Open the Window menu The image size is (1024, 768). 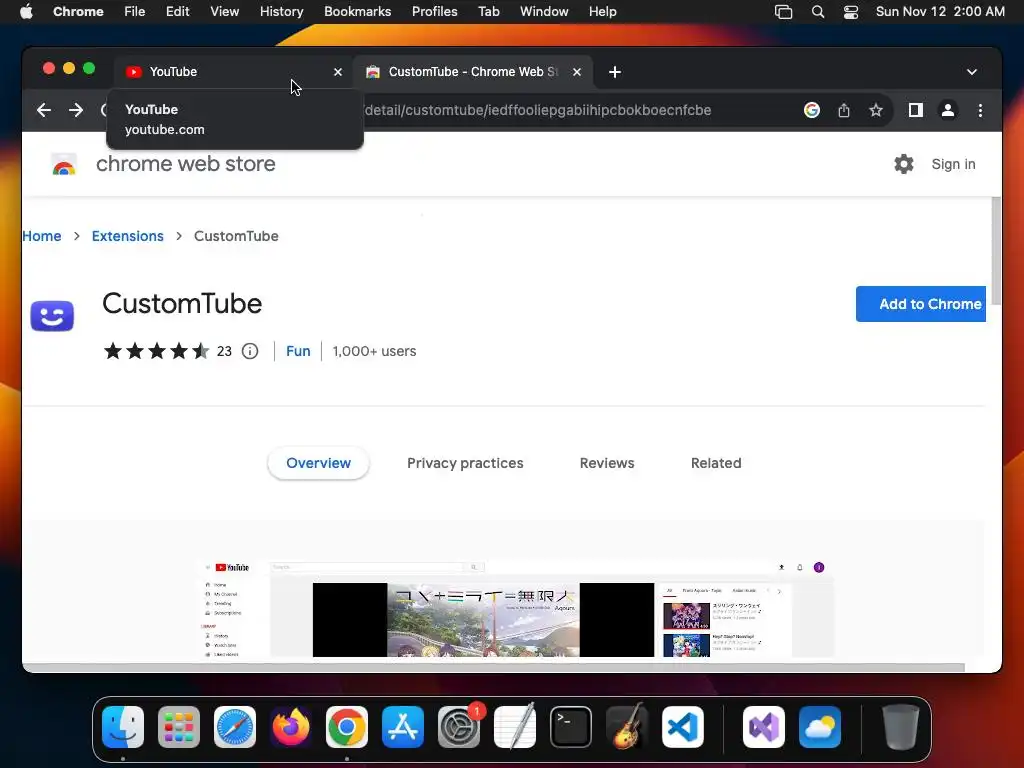tap(544, 12)
